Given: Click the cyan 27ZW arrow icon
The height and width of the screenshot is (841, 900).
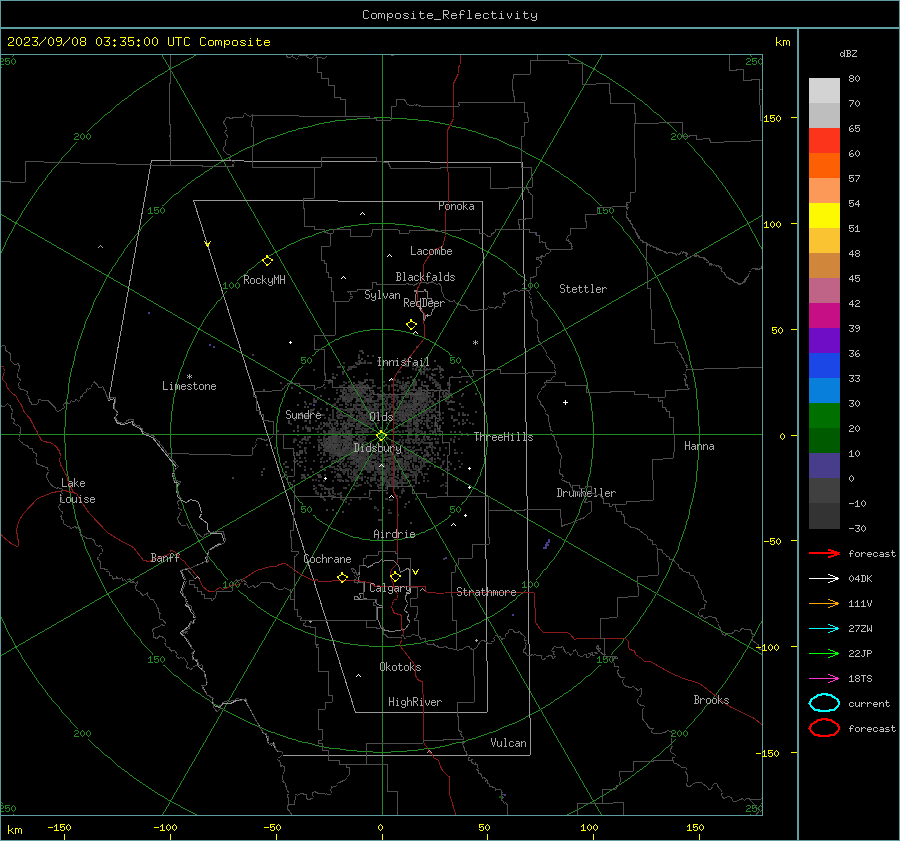Looking at the screenshot, I should (824, 629).
